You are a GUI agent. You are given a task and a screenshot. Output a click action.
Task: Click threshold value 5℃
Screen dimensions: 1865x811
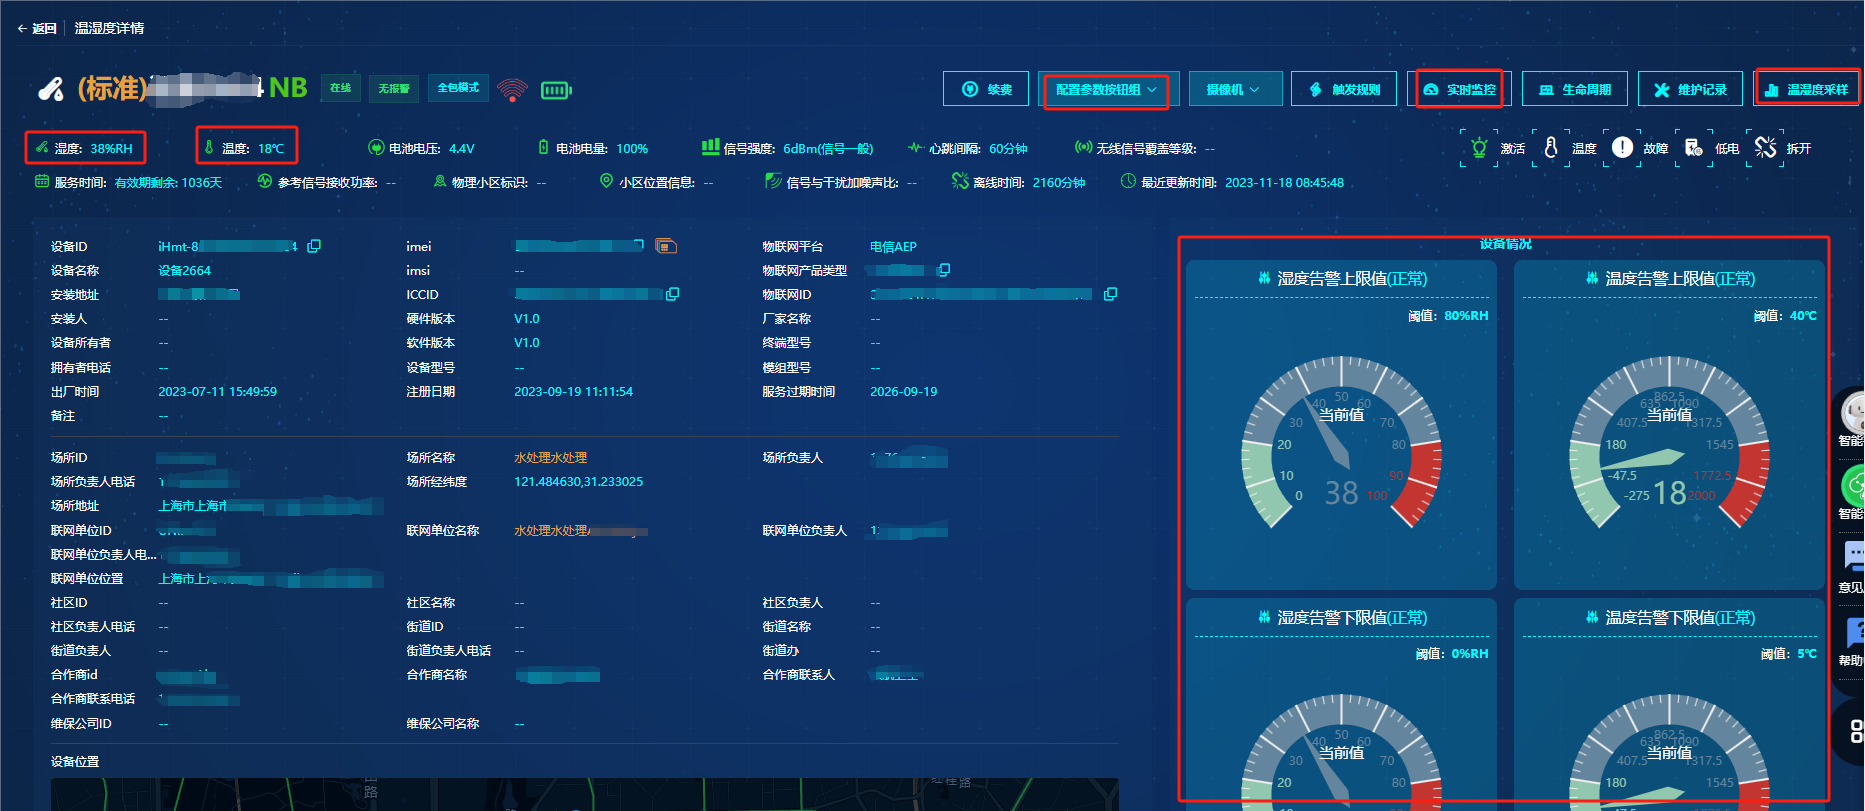point(1806,654)
